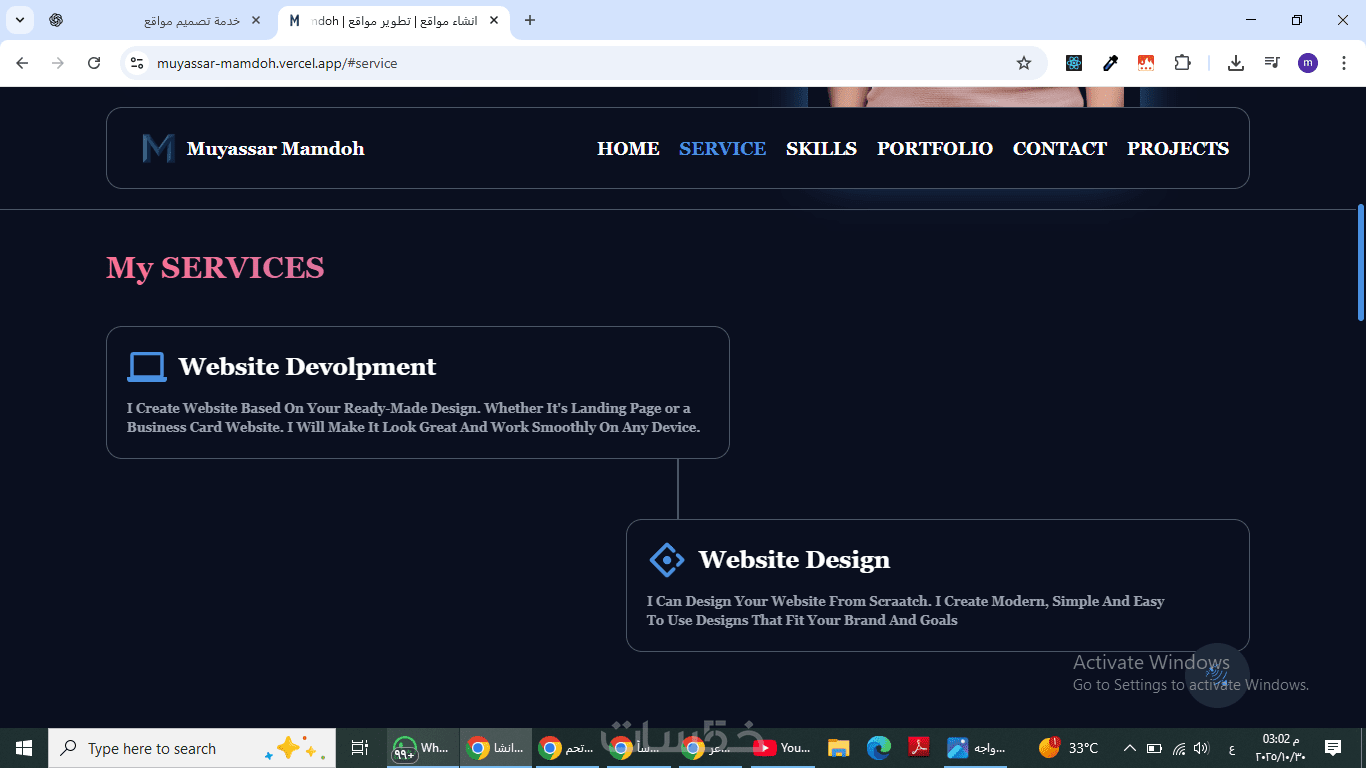View site information icon in address bar
The image size is (1366, 768).
point(138,63)
